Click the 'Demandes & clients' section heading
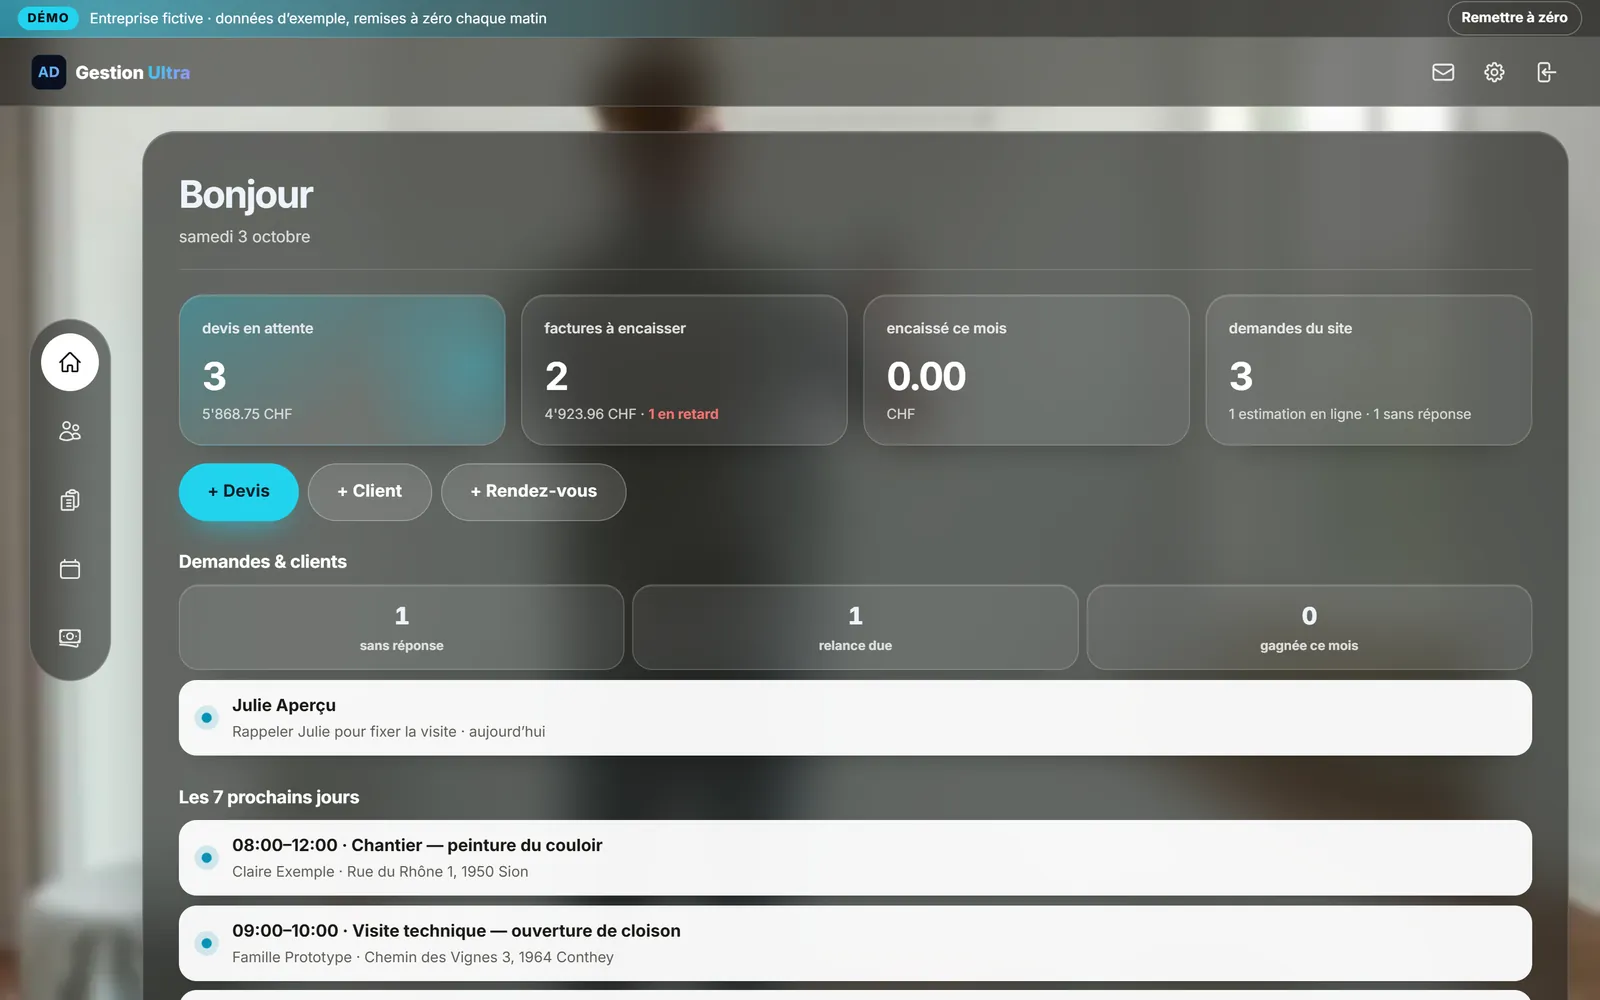 [x=263, y=562]
